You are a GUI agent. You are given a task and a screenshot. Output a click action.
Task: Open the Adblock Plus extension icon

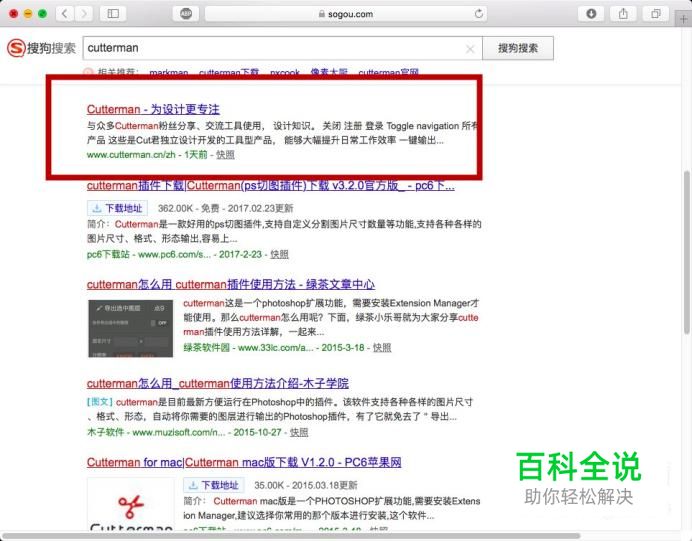click(x=186, y=14)
